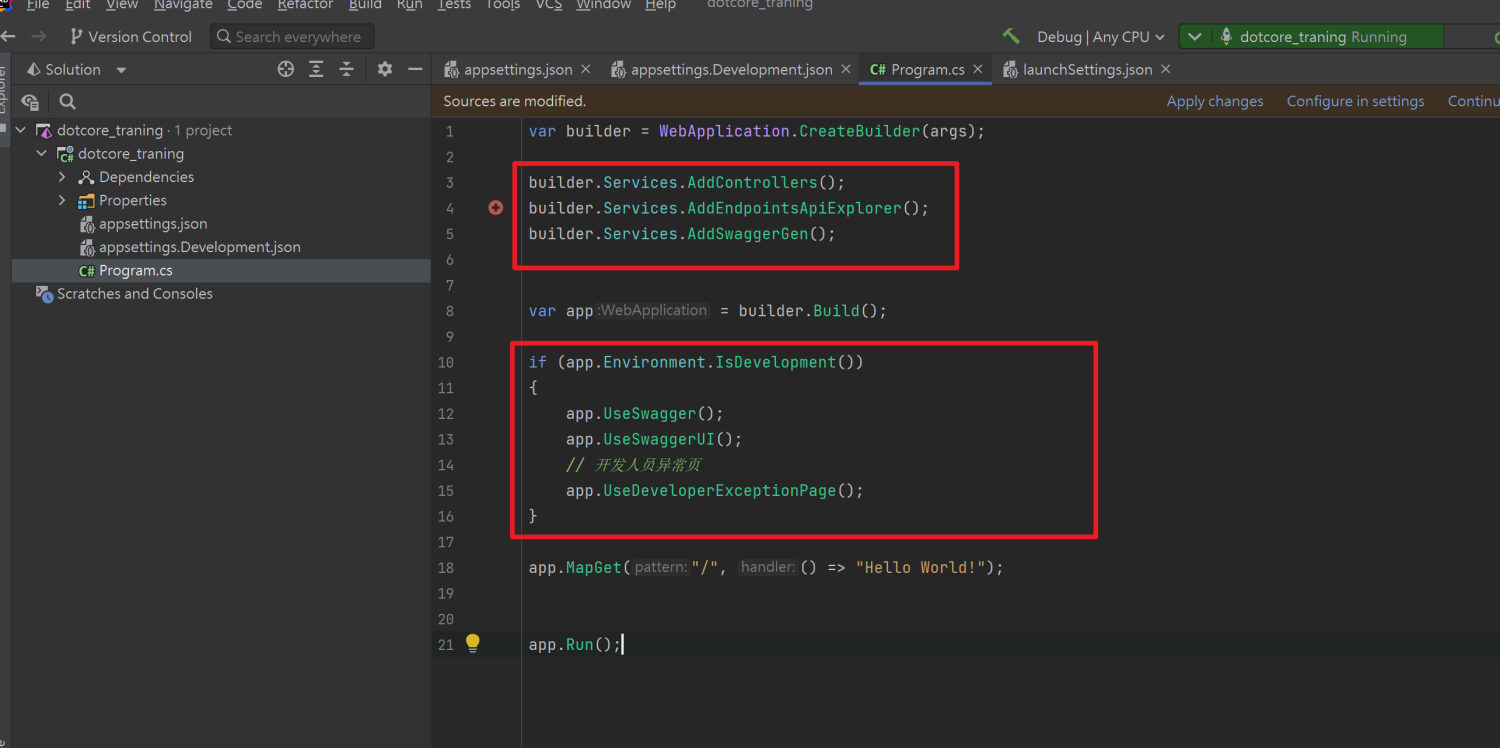1500x748 pixels.
Task: Open the Window menu
Action: point(603,5)
